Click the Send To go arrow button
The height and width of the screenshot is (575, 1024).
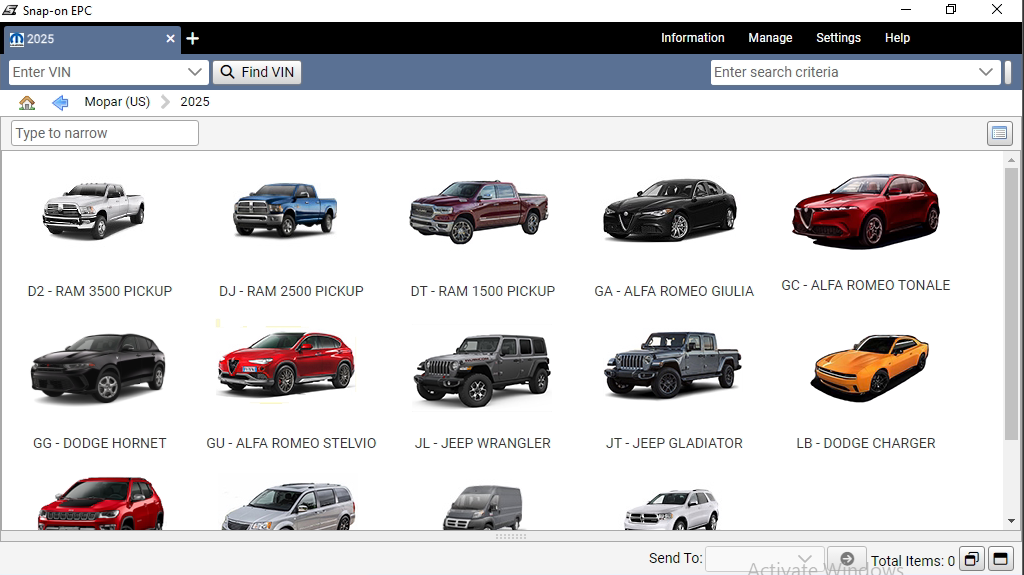(846, 559)
